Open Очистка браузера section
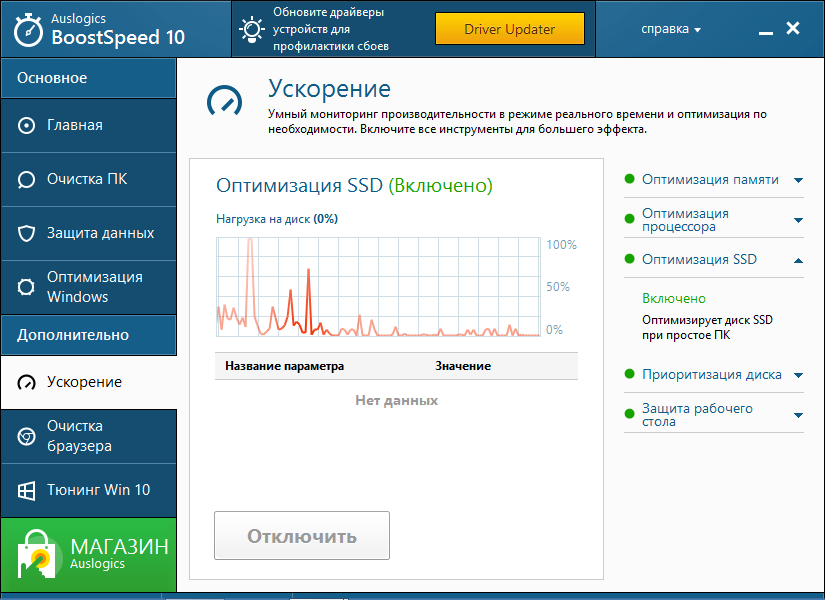The image size is (825, 600). (x=88, y=436)
